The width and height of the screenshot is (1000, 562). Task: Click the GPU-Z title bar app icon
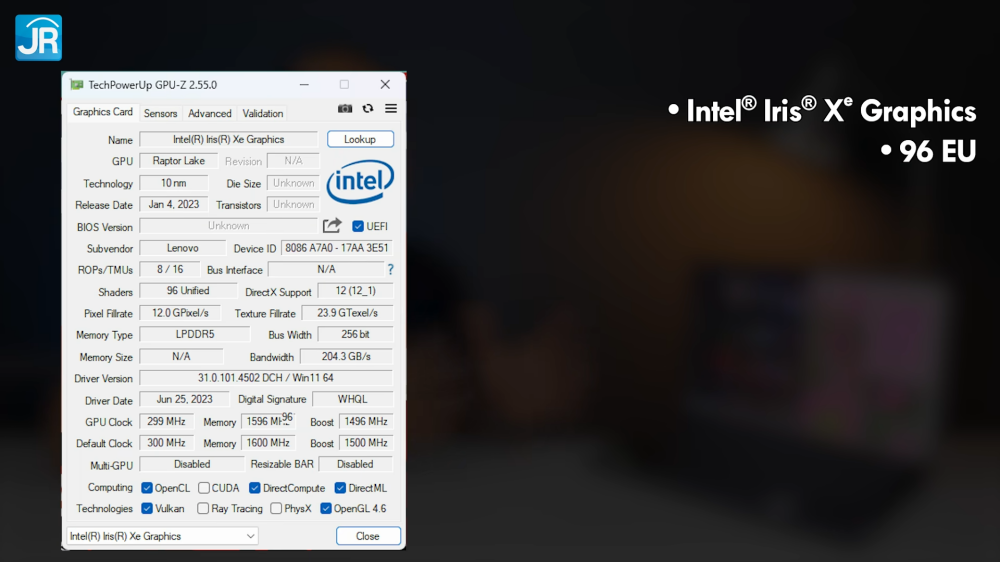click(77, 85)
